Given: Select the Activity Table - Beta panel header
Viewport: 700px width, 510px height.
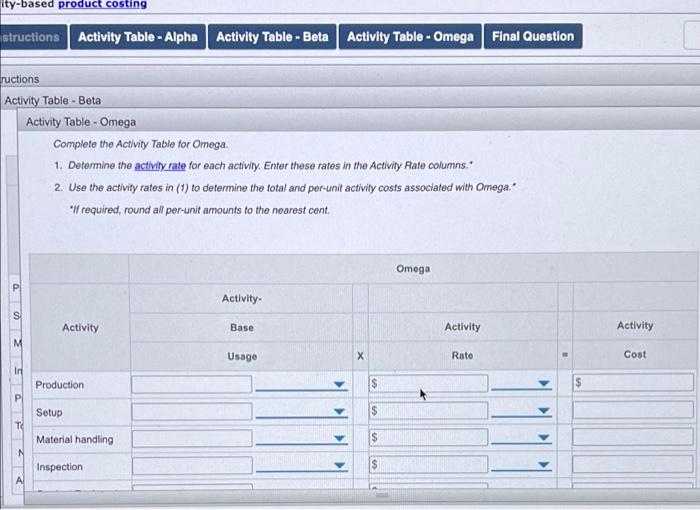Looking at the screenshot, I should pyautogui.click(x=350, y=100).
